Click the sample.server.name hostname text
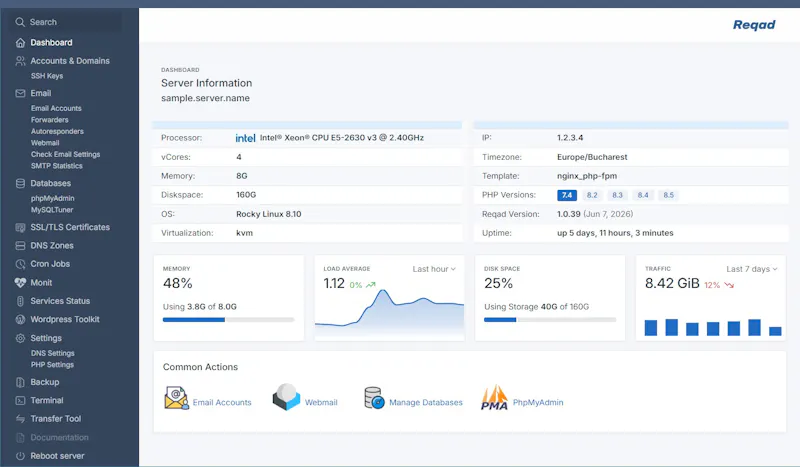 tap(206, 98)
